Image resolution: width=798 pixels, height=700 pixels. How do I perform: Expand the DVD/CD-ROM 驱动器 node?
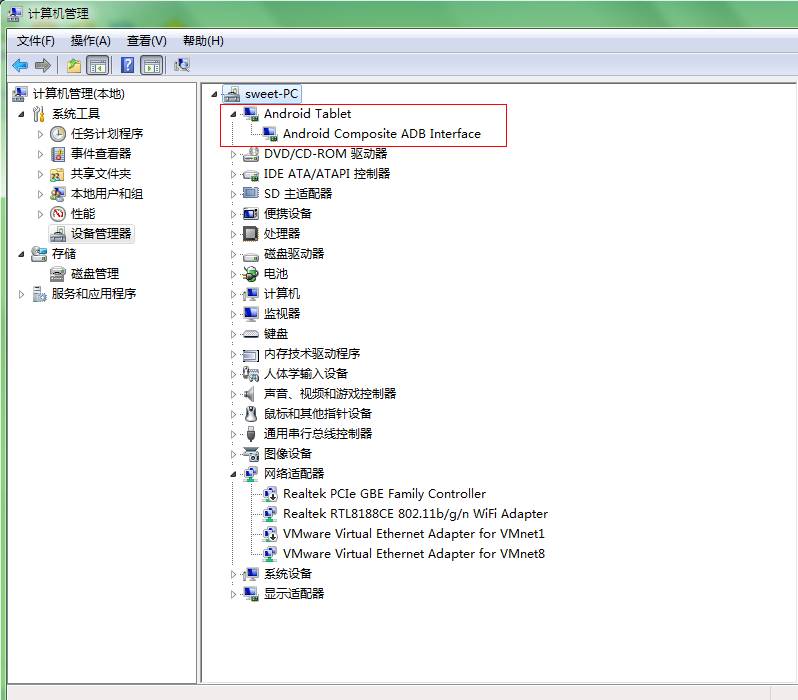(x=234, y=154)
